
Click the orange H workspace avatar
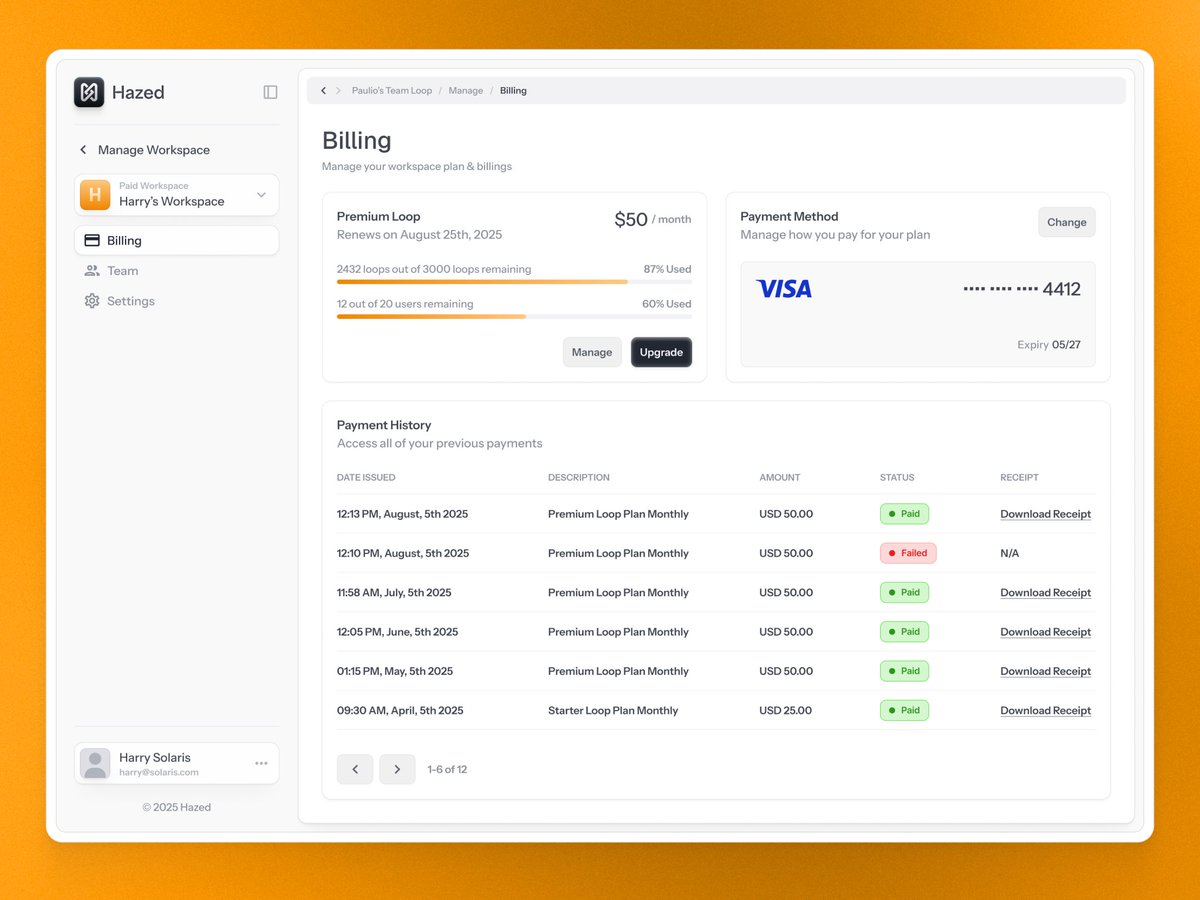point(95,195)
